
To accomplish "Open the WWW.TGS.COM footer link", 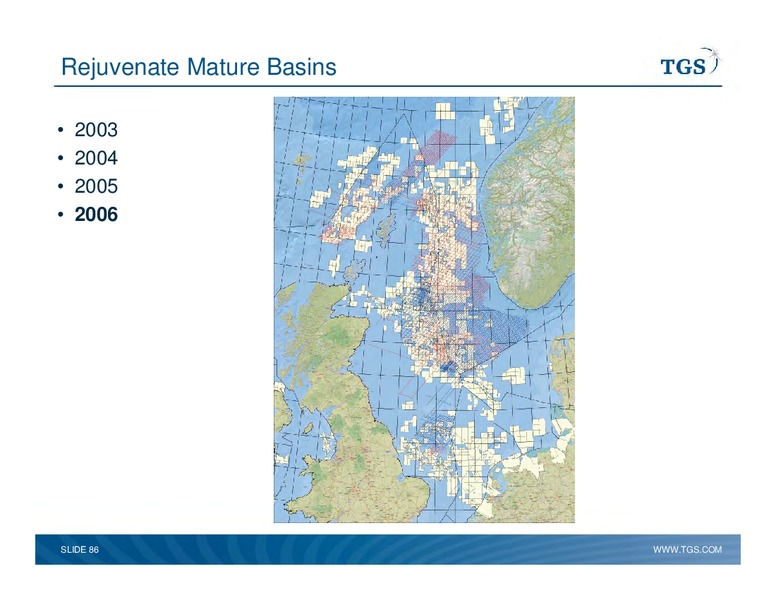I will [x=687, y=550].
